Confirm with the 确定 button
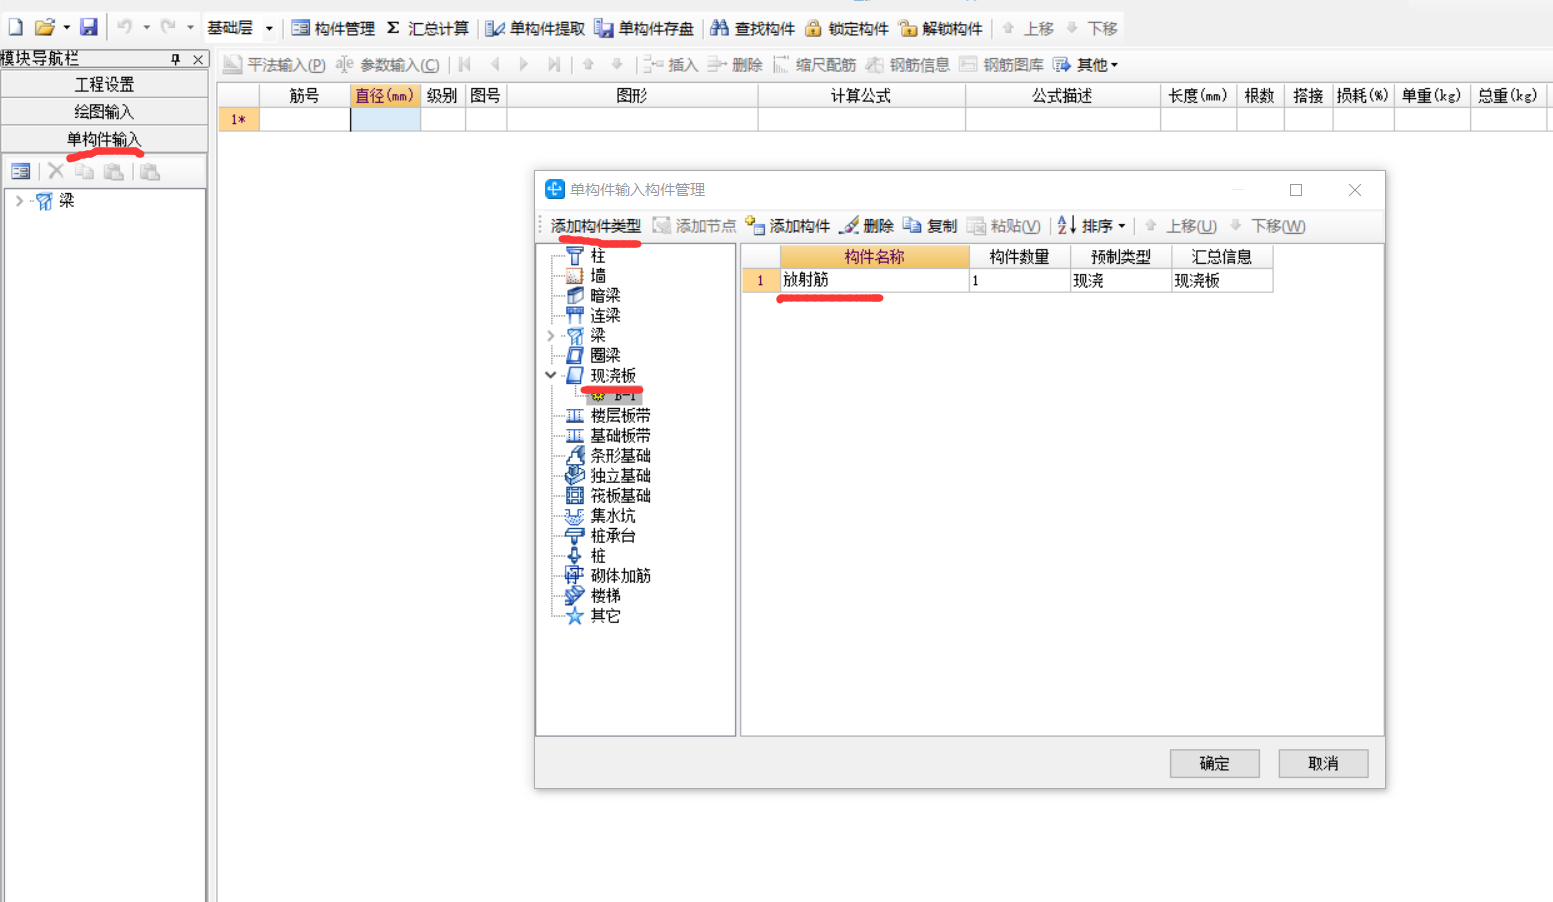This screenshot has width=1553, height=902. point(1215,763)
